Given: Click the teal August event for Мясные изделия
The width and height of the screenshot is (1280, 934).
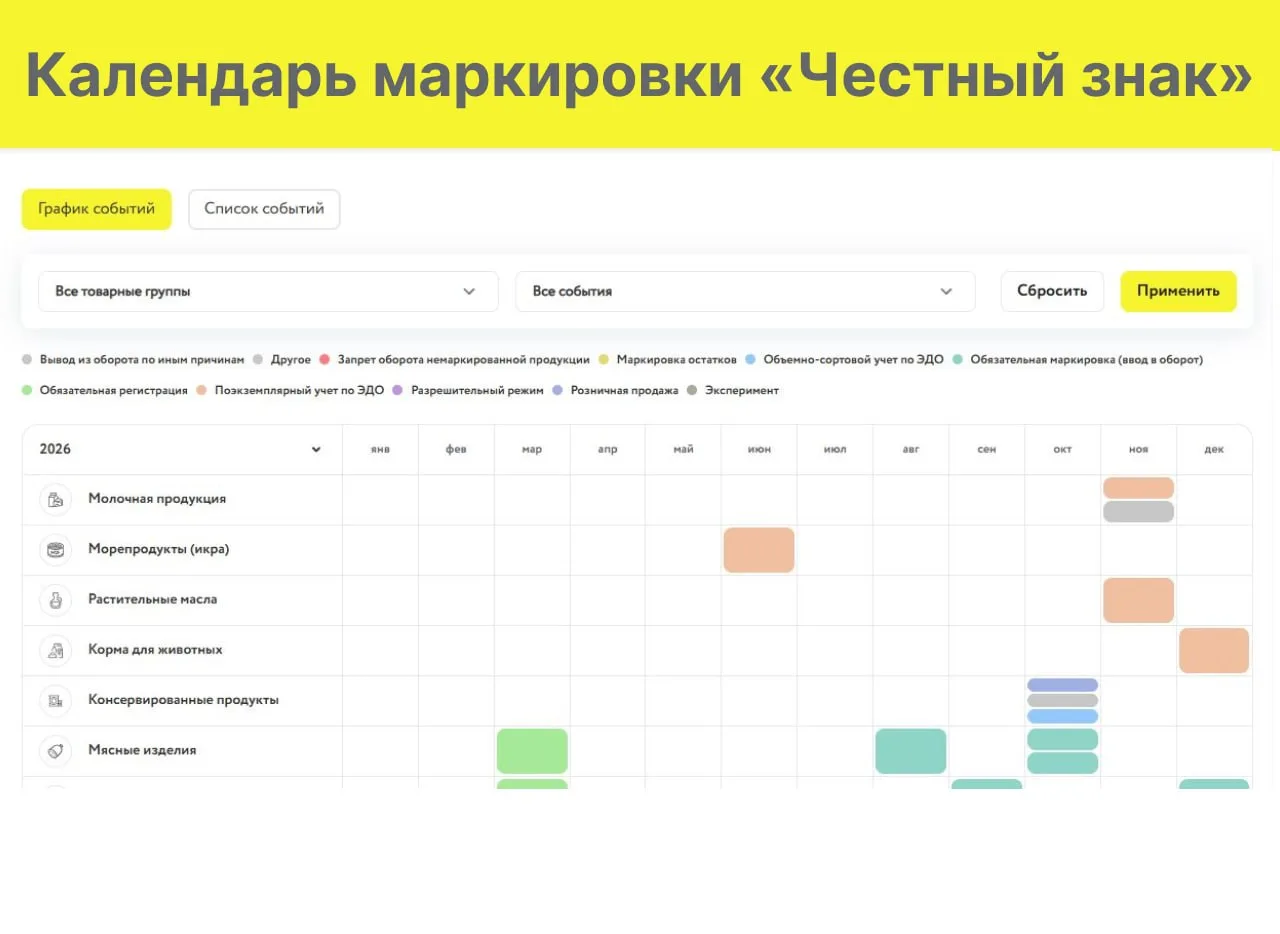Looking at the screenshot, I should [911, 751].
